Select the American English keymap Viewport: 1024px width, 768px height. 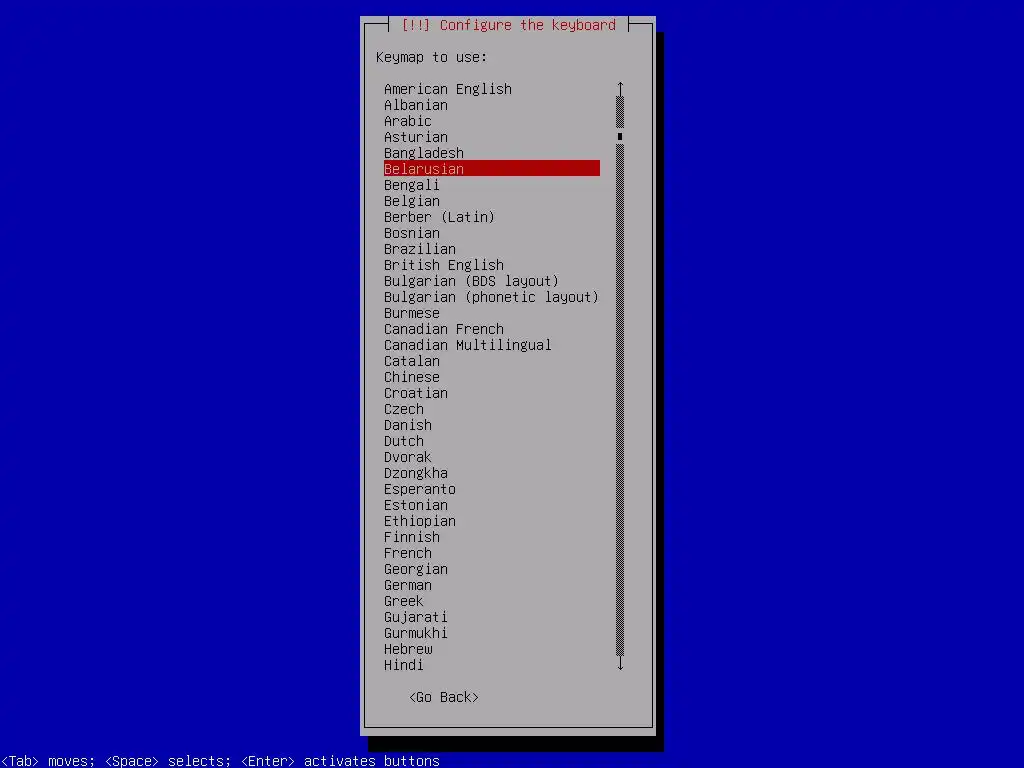(x=492, y=89)
